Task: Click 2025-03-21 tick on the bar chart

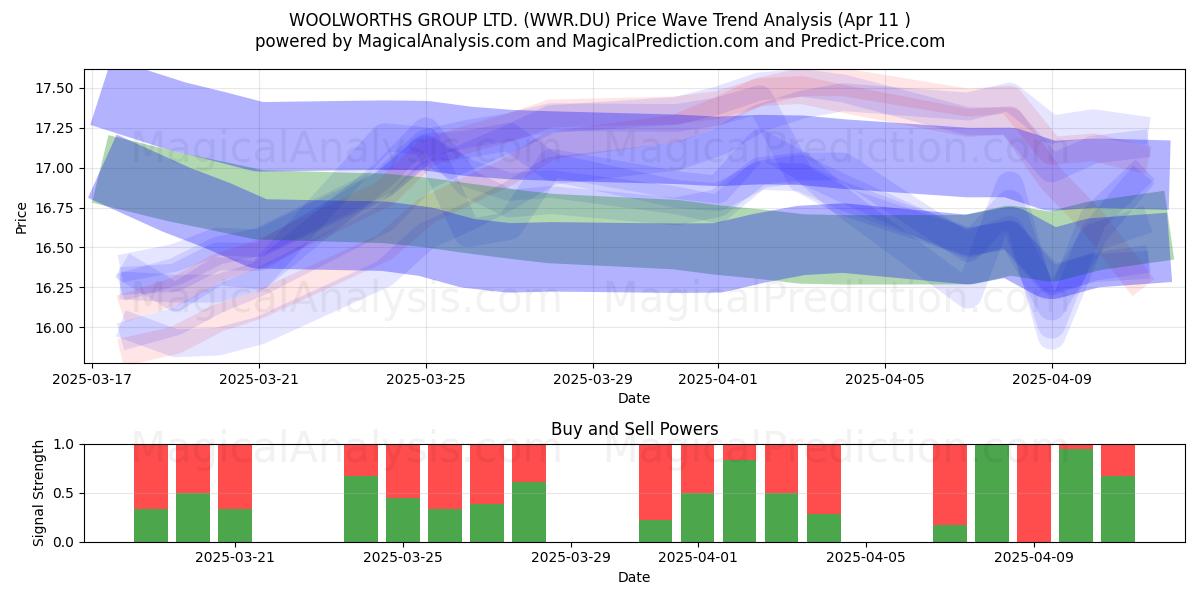Action: pyautogui.click(x=234, y=558)
